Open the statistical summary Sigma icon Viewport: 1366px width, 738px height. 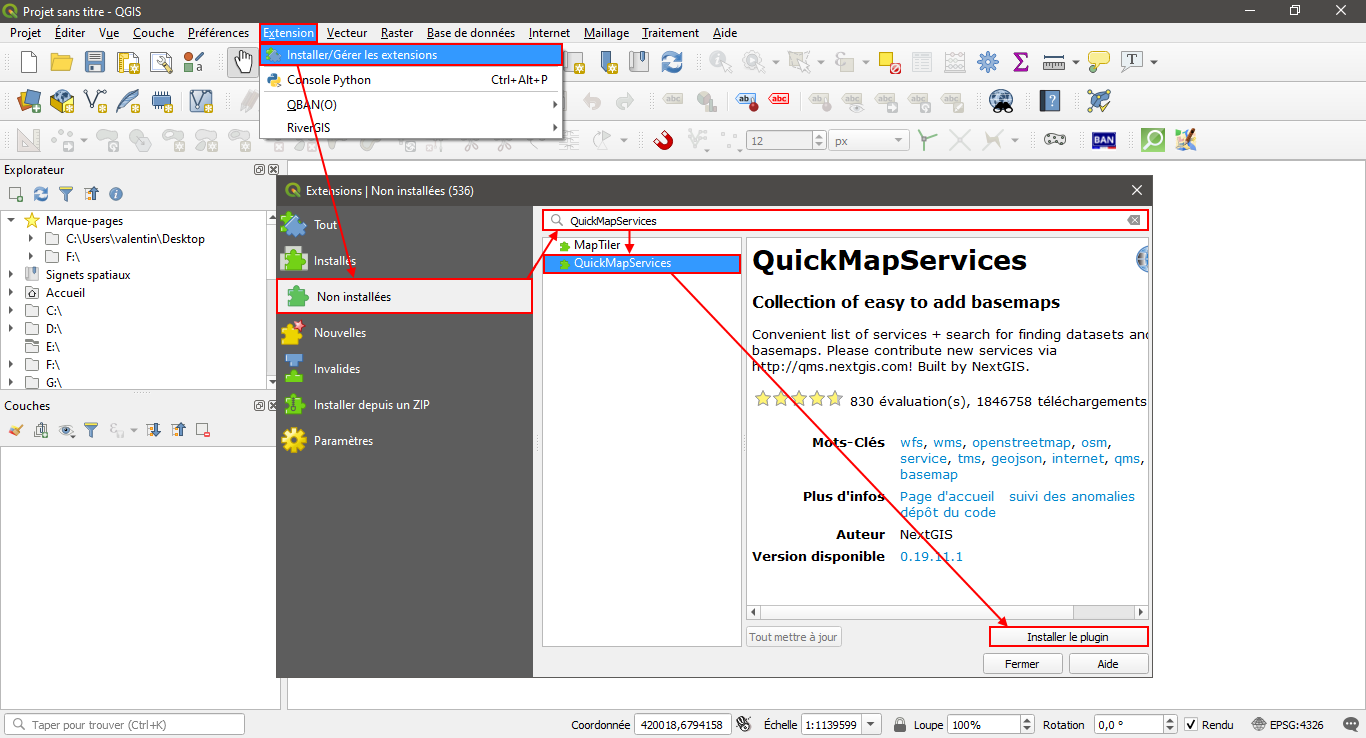coord(1021,62)
